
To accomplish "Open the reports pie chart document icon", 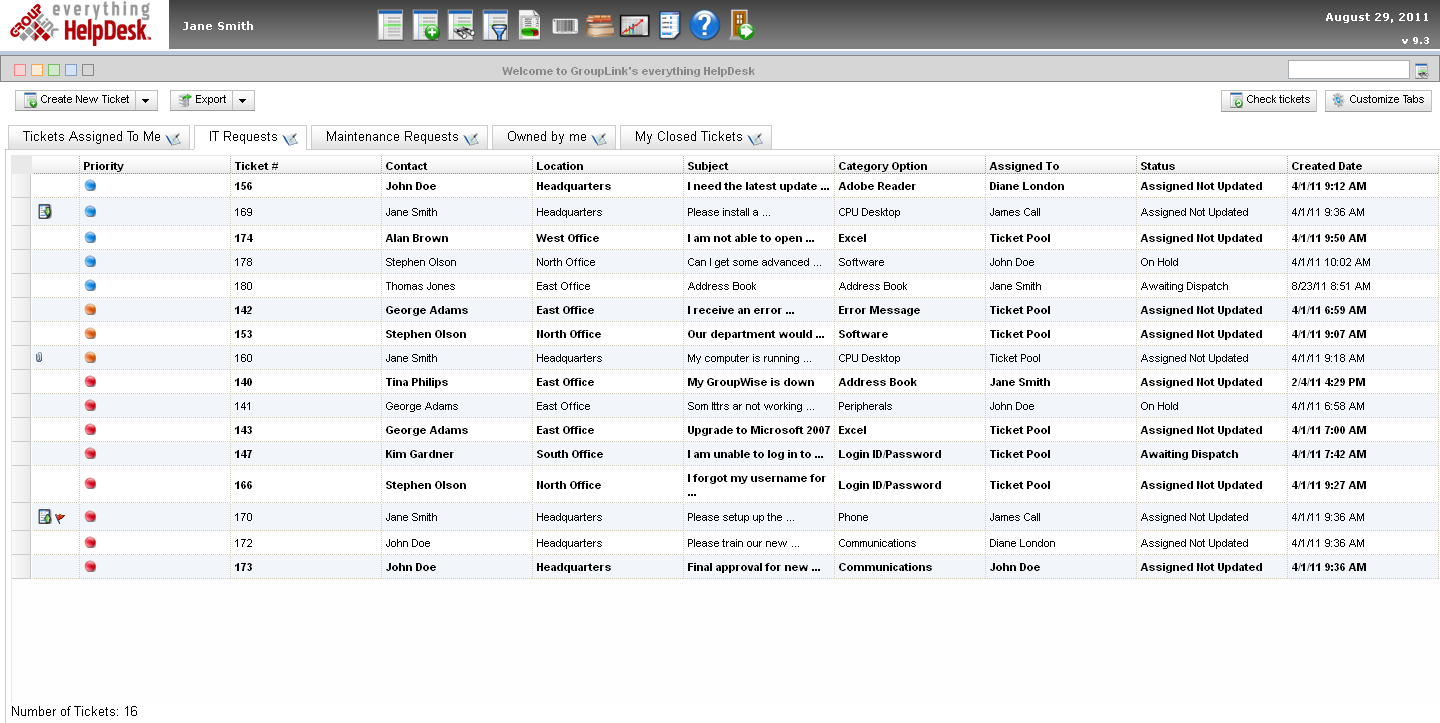I will [530, 25].
